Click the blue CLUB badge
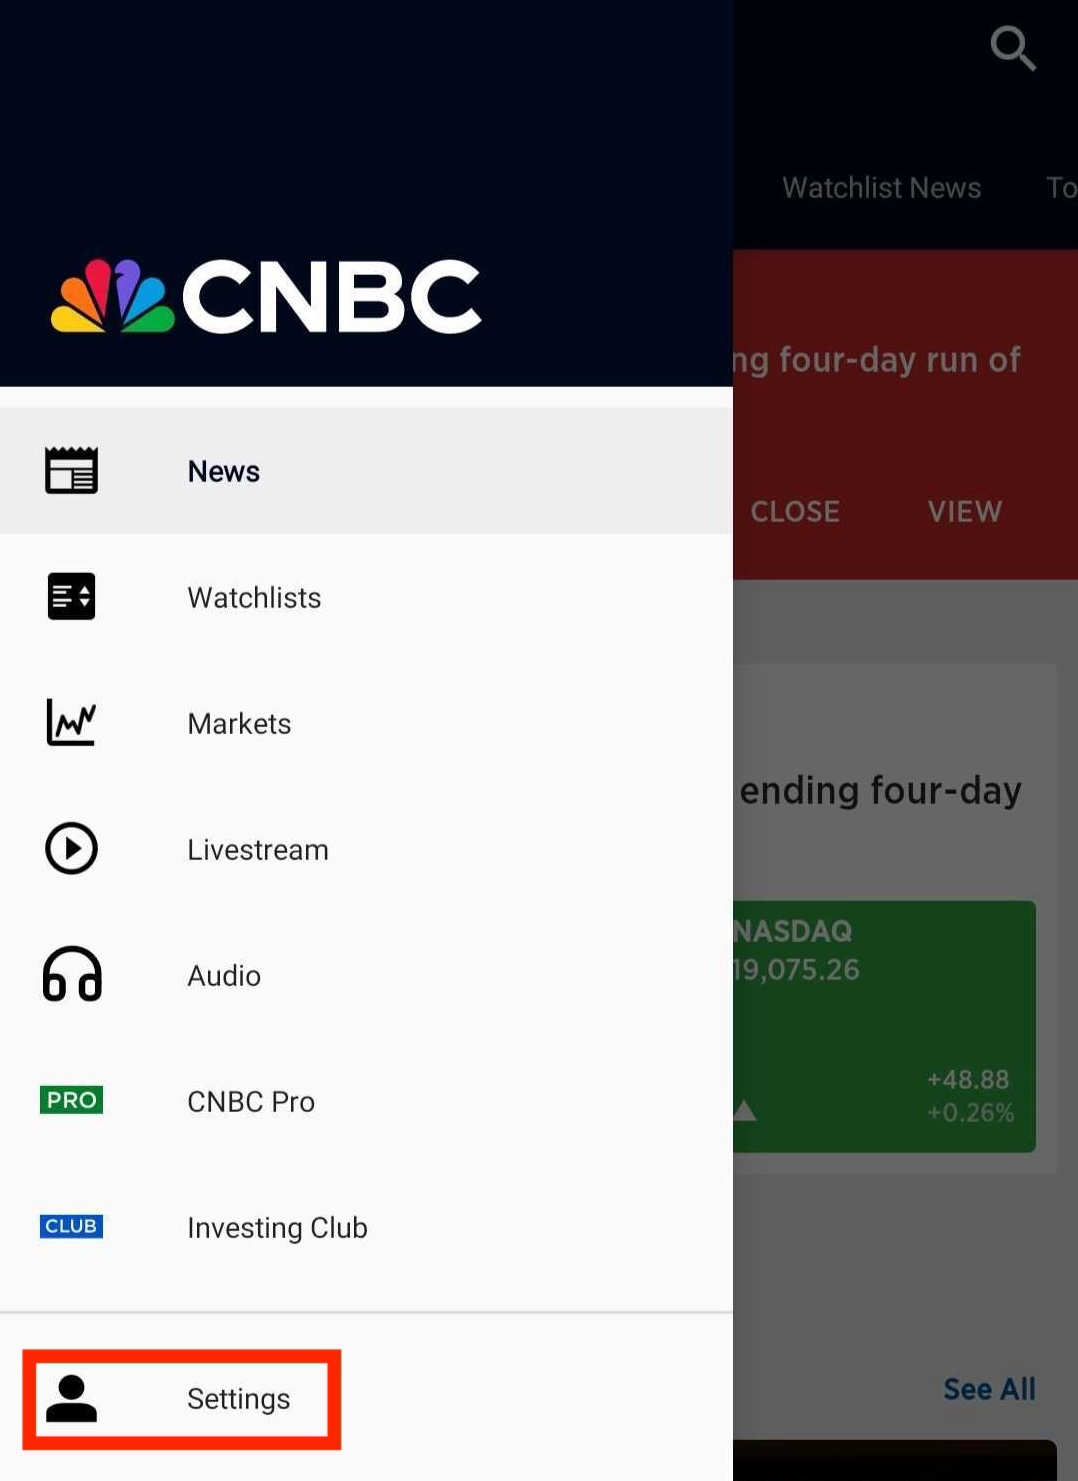The image size is (1078, 1481). click(x=71, y=1226)
